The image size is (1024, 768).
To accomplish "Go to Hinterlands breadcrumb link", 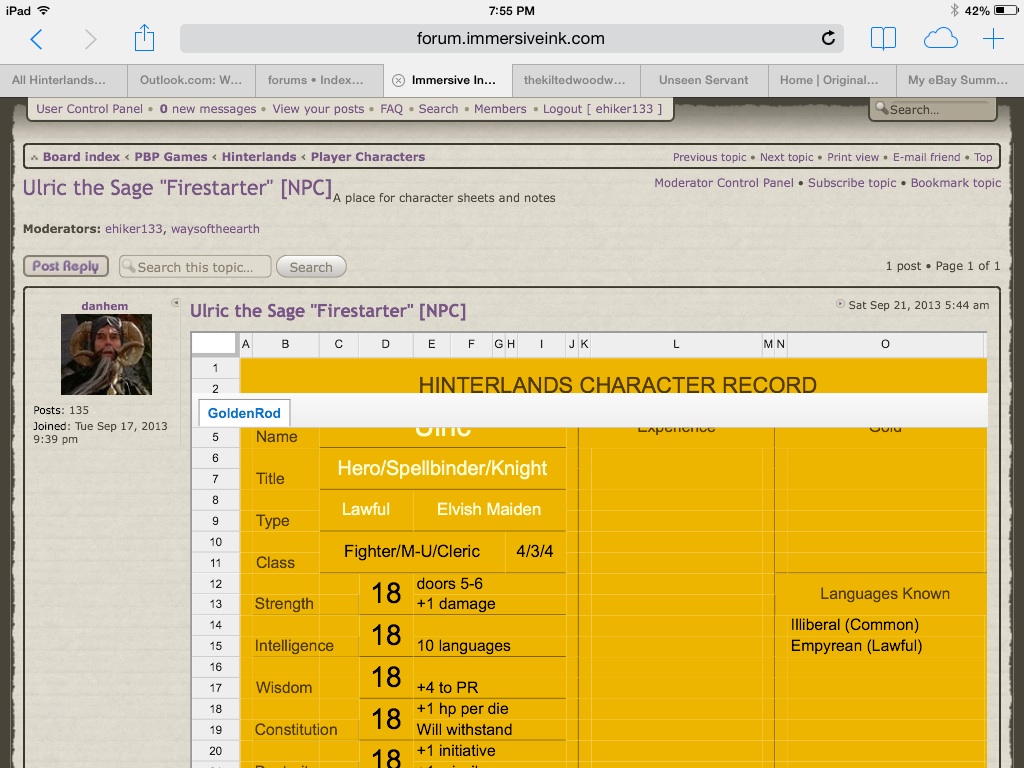I will 259,157.
